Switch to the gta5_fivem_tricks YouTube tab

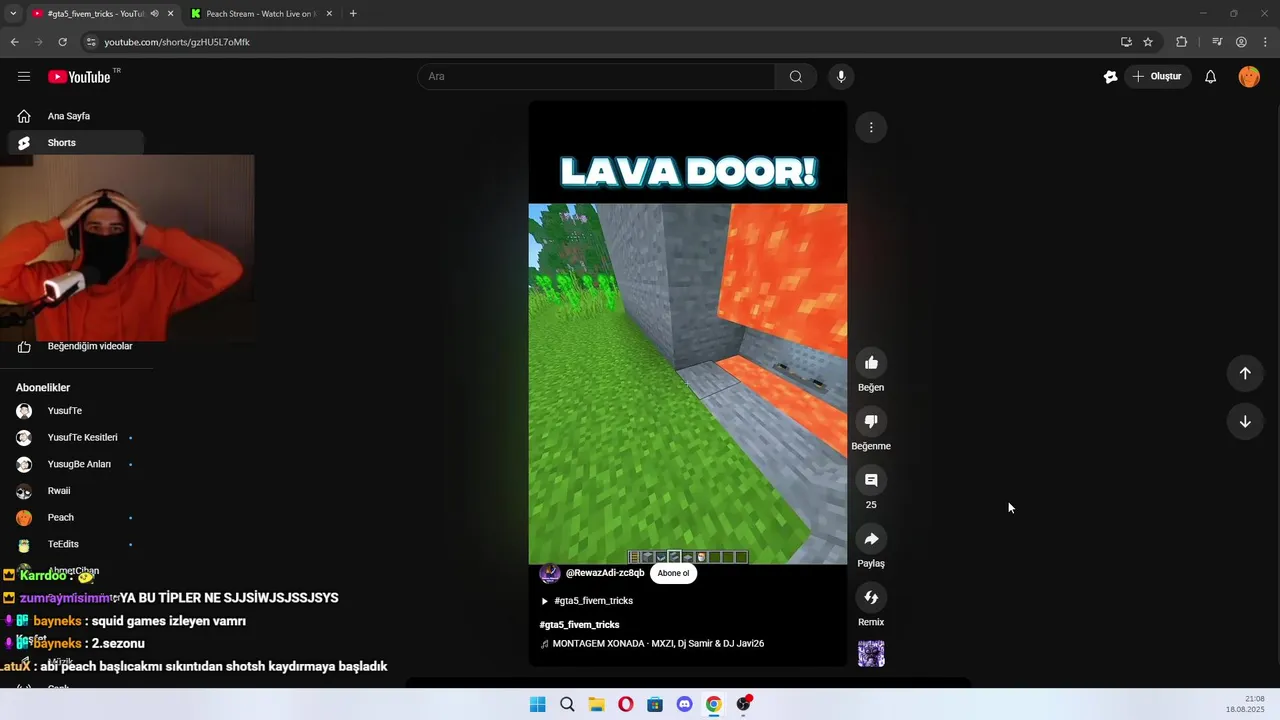coord(95,14)
